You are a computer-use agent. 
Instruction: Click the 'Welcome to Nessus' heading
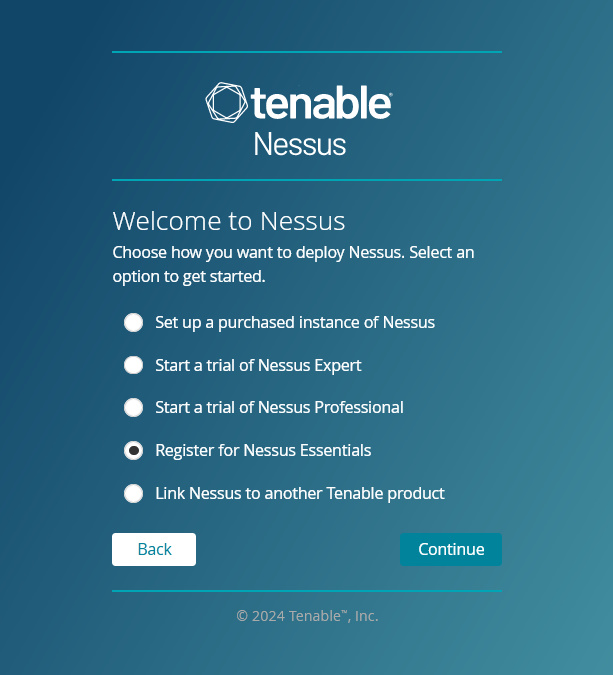point(229,221)
